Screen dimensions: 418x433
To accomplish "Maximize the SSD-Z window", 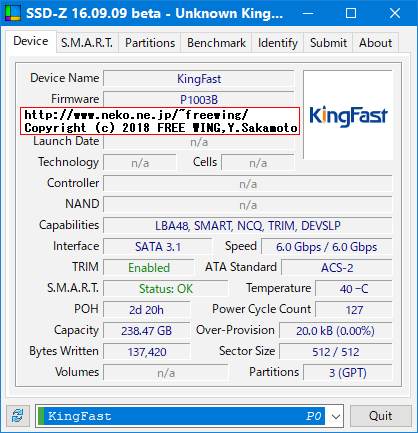I will point(351,13).
